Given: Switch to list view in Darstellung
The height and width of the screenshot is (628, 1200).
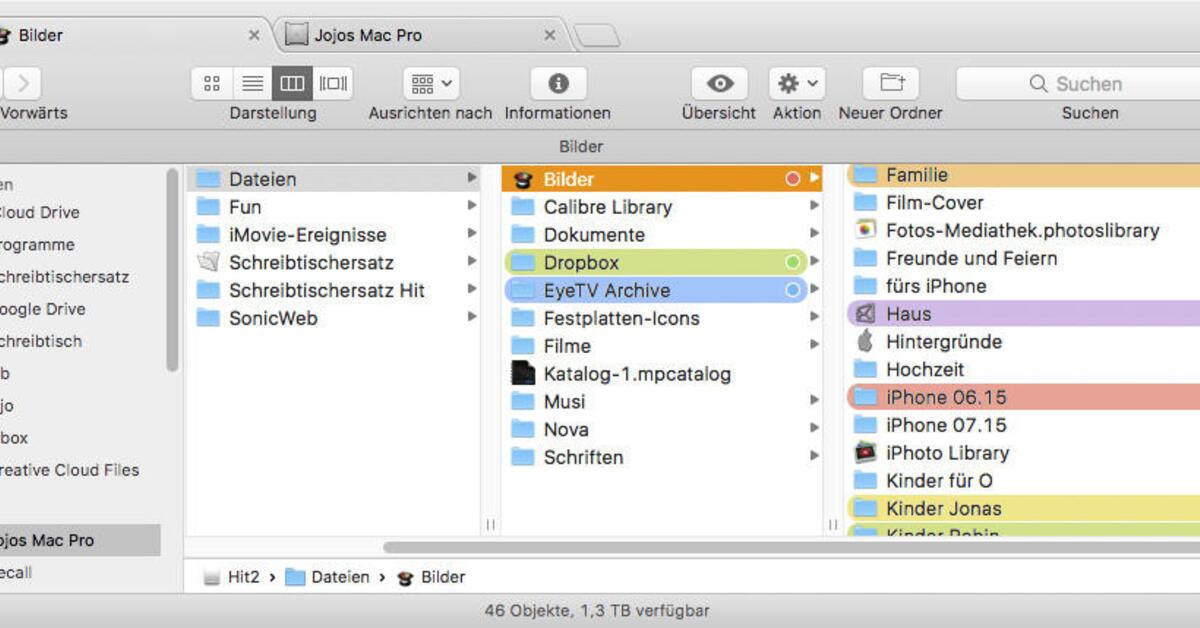Looking at the screenshot, I should point(253,84).
